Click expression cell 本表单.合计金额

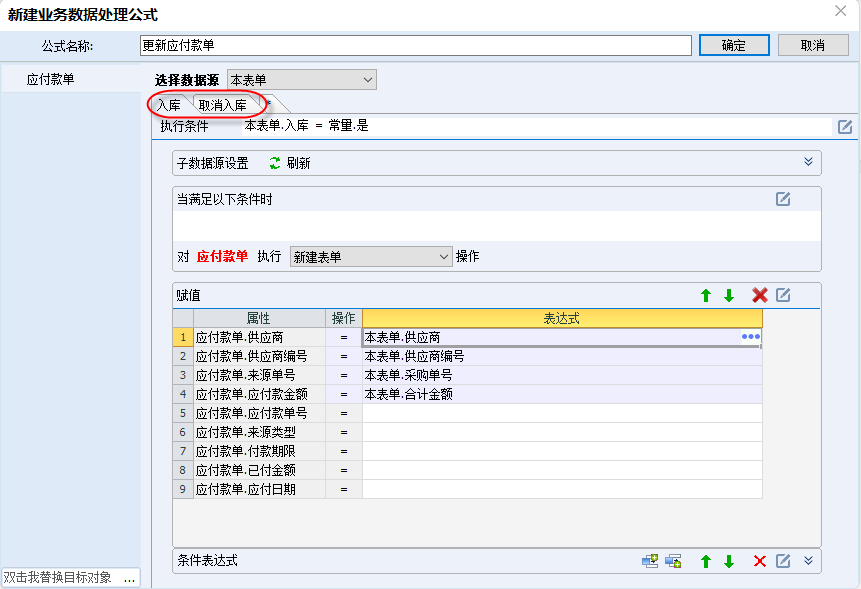click(562, 395)
